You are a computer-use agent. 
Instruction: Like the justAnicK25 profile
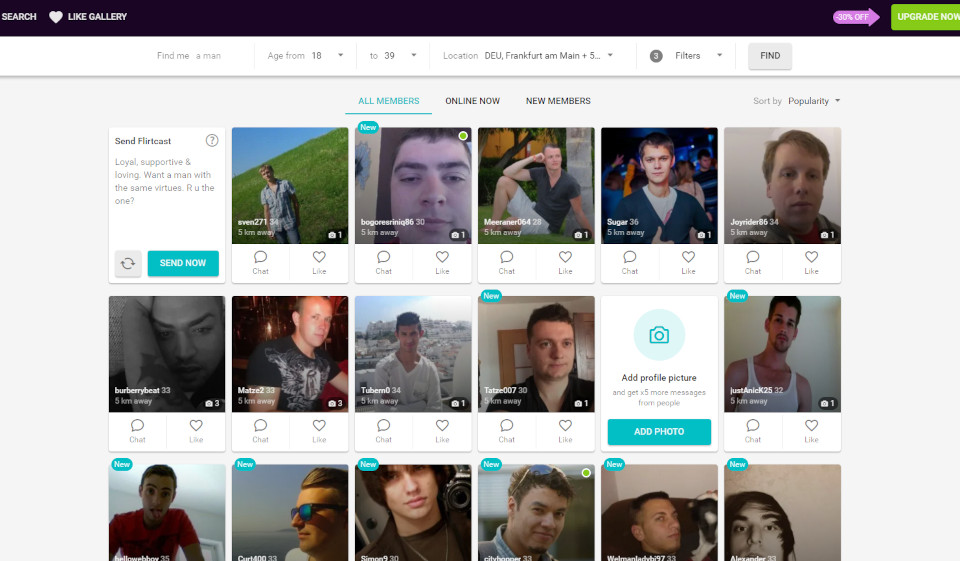[x=811, y=426]
